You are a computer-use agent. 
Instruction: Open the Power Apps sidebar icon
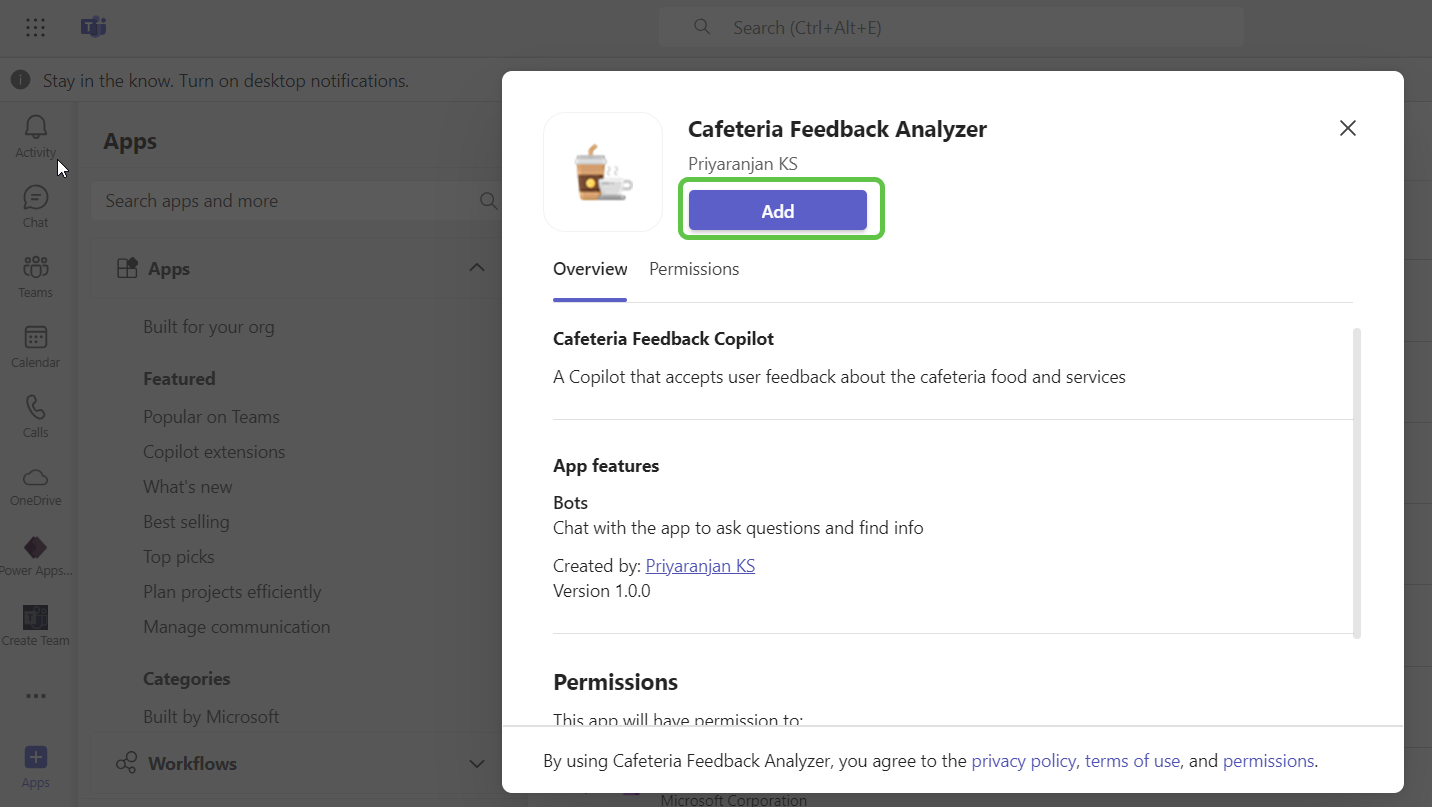(36, 548)
